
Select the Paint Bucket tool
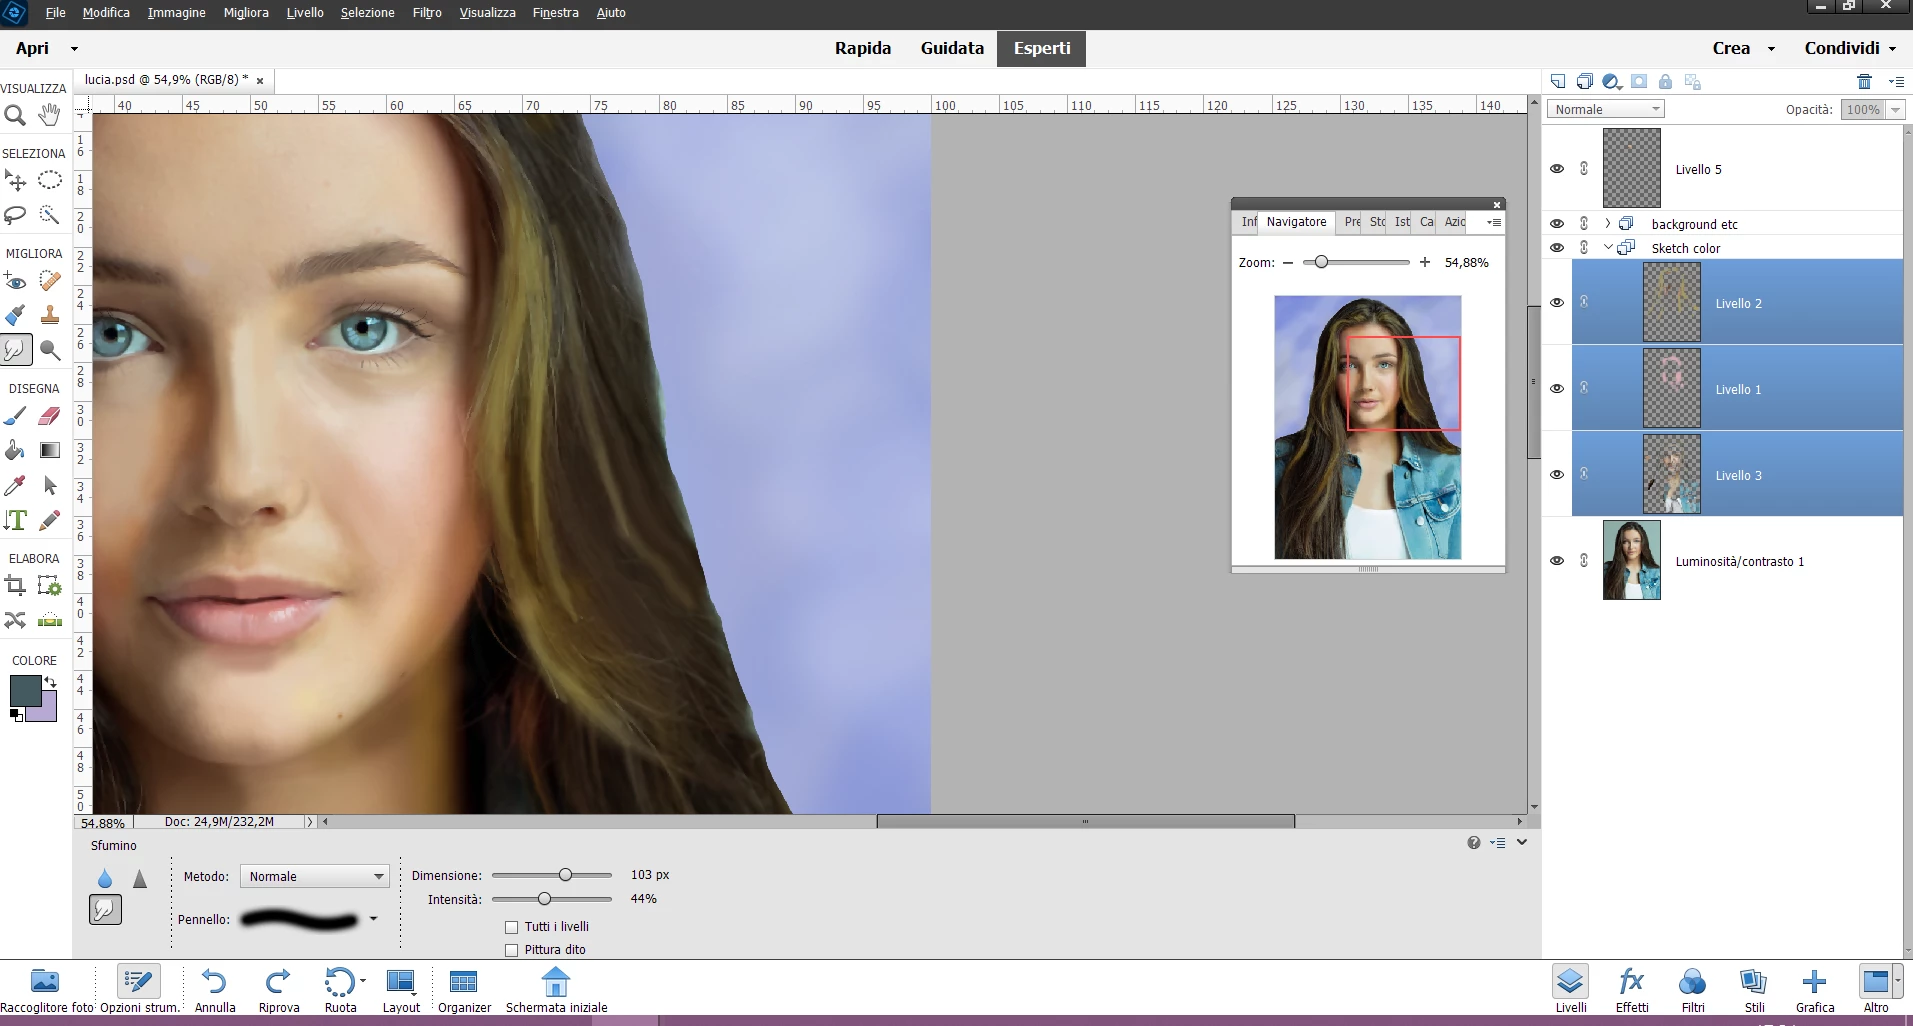click(x=15, y=450)
